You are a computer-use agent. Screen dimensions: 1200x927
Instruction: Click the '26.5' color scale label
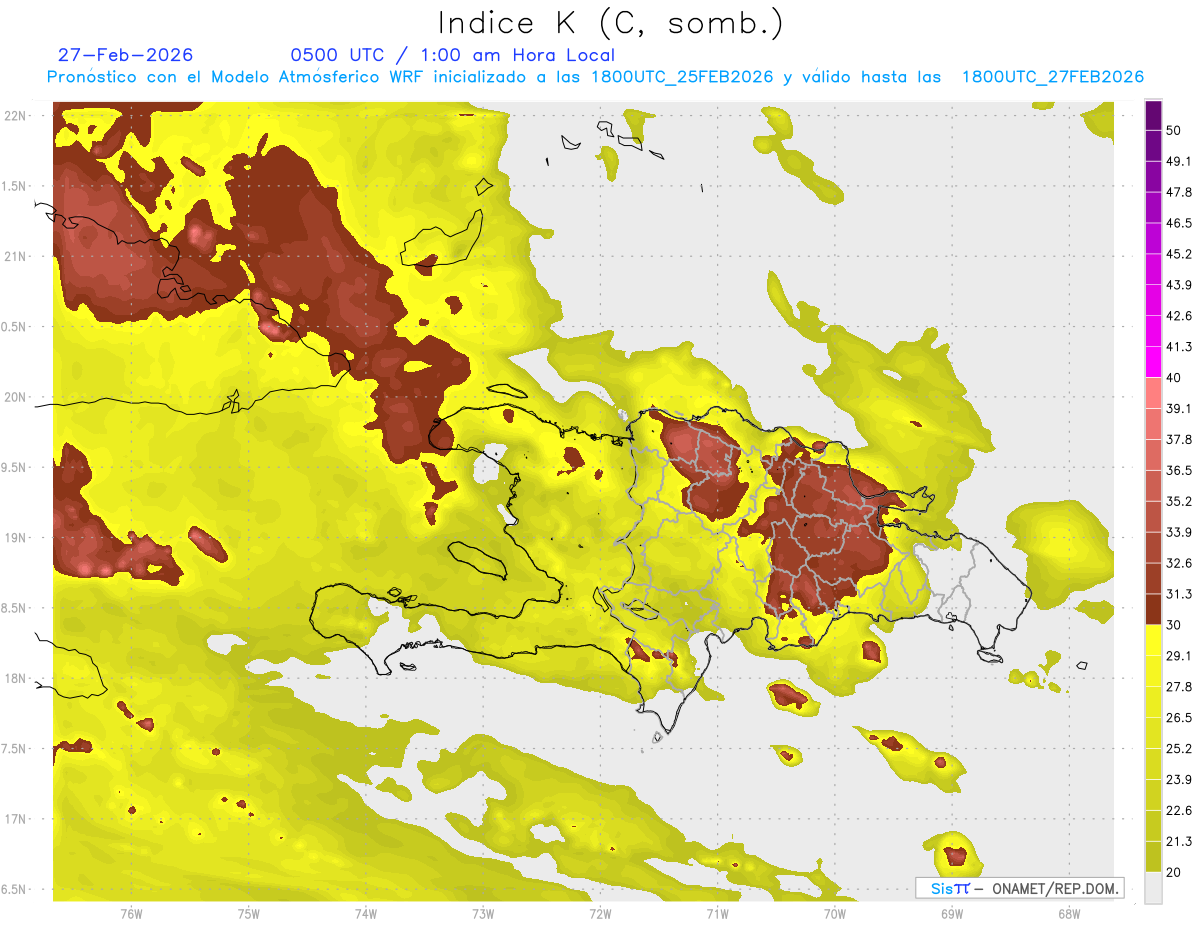click(1179, 718)
